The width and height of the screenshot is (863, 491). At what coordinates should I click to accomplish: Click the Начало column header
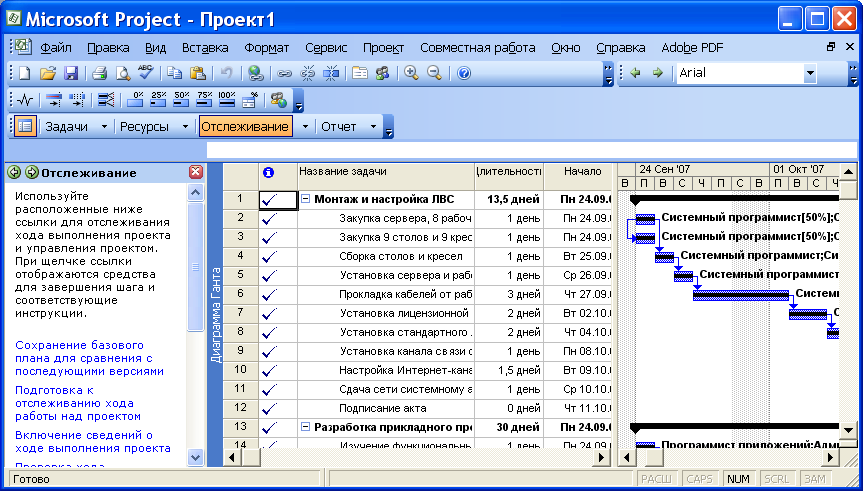(578, 177)
